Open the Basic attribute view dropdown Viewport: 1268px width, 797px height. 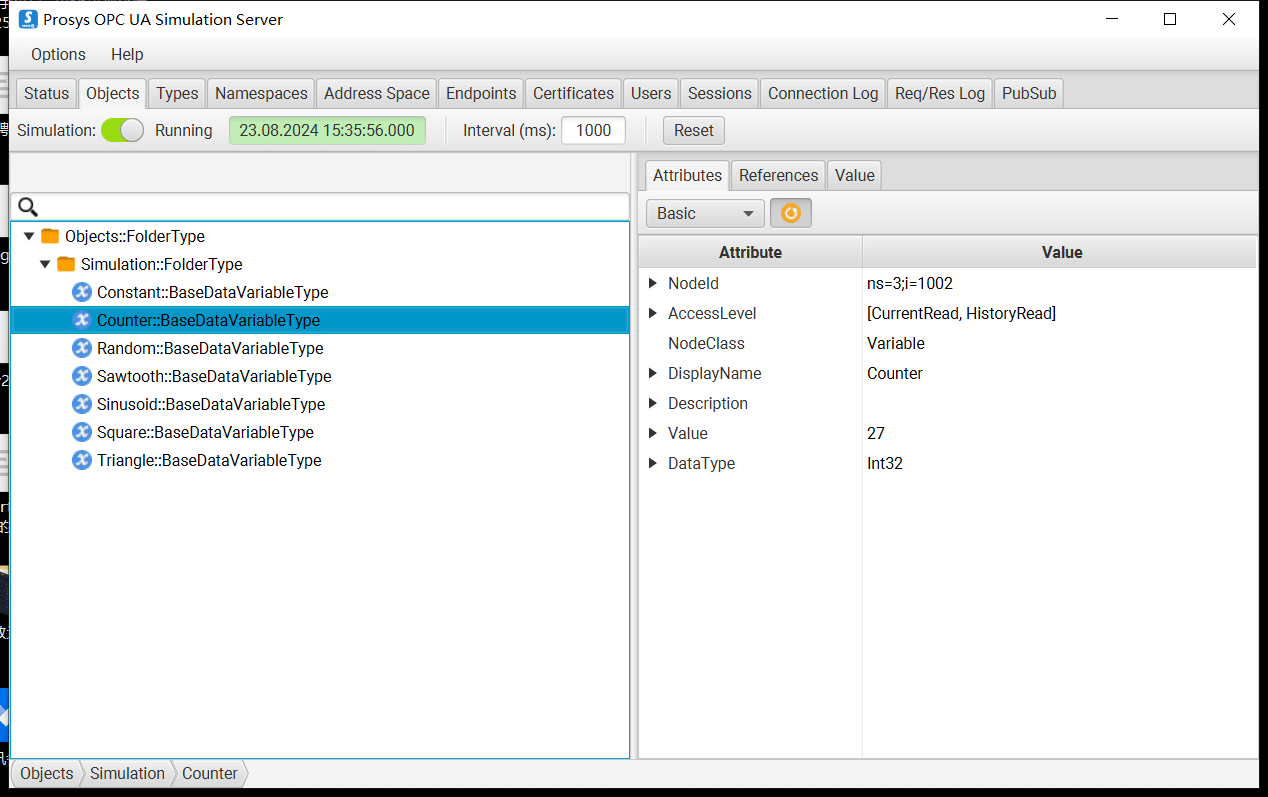(x=705, y=213)
